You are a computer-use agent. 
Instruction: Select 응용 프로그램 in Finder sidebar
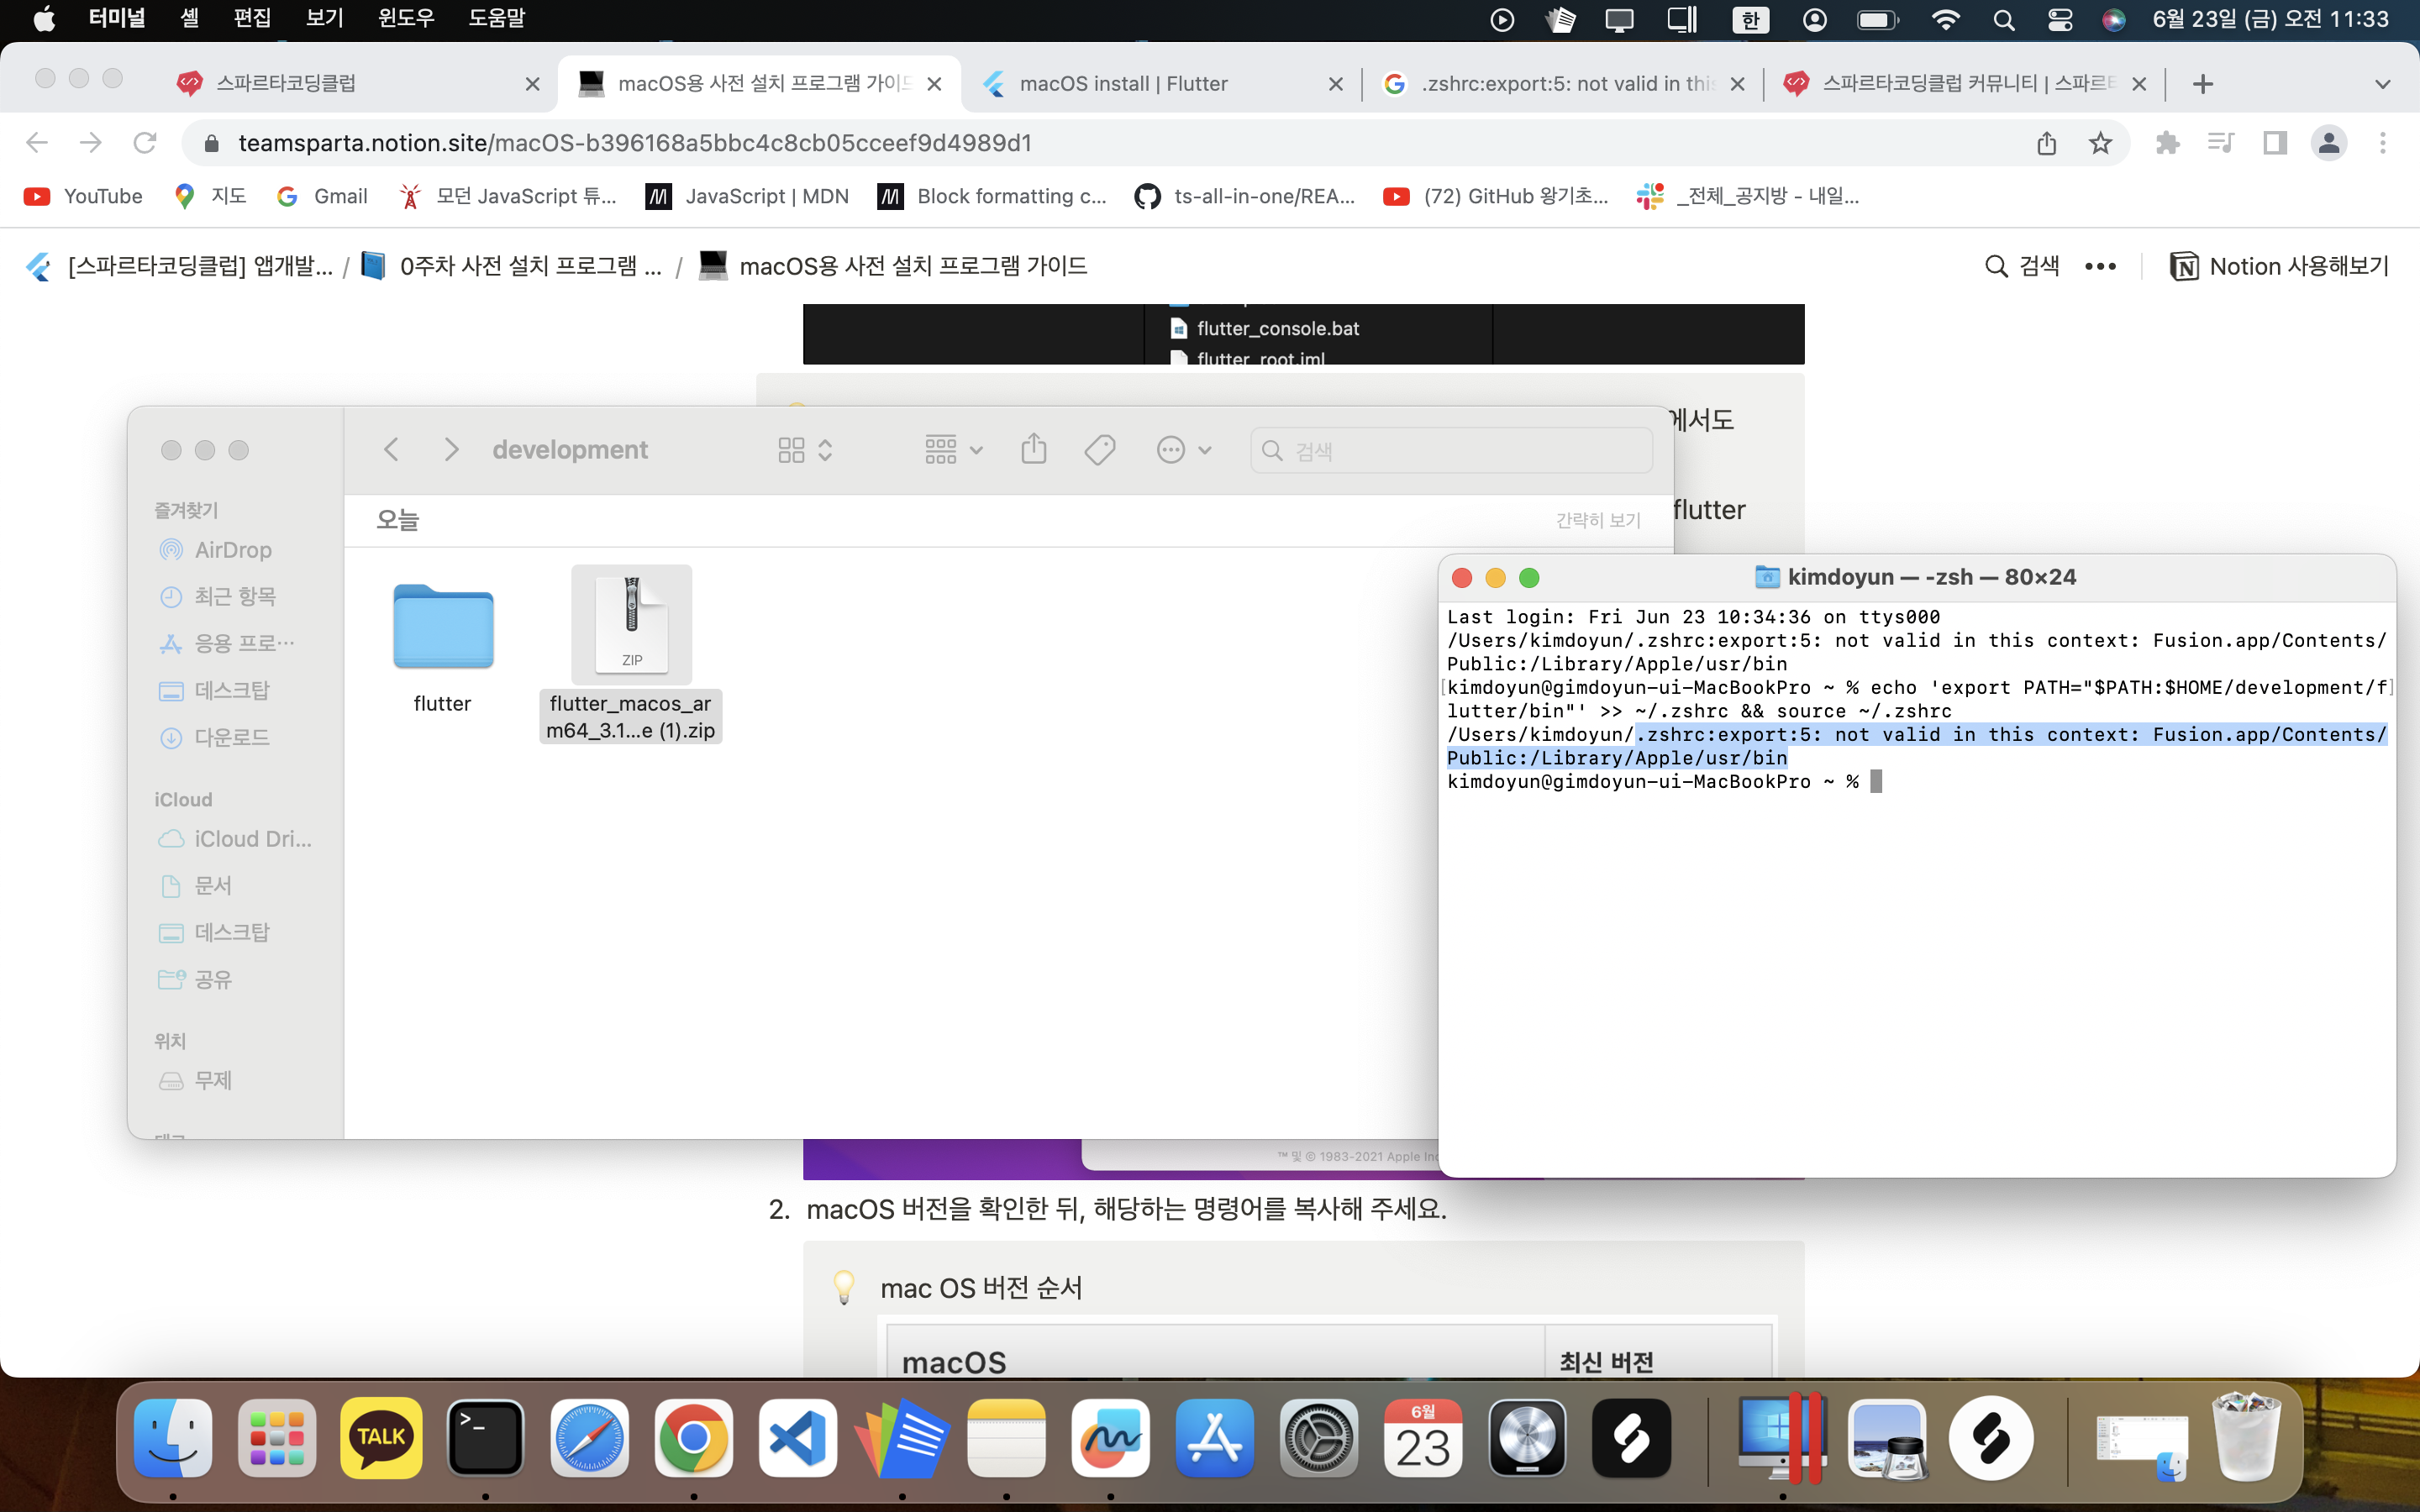coord(227,643)
